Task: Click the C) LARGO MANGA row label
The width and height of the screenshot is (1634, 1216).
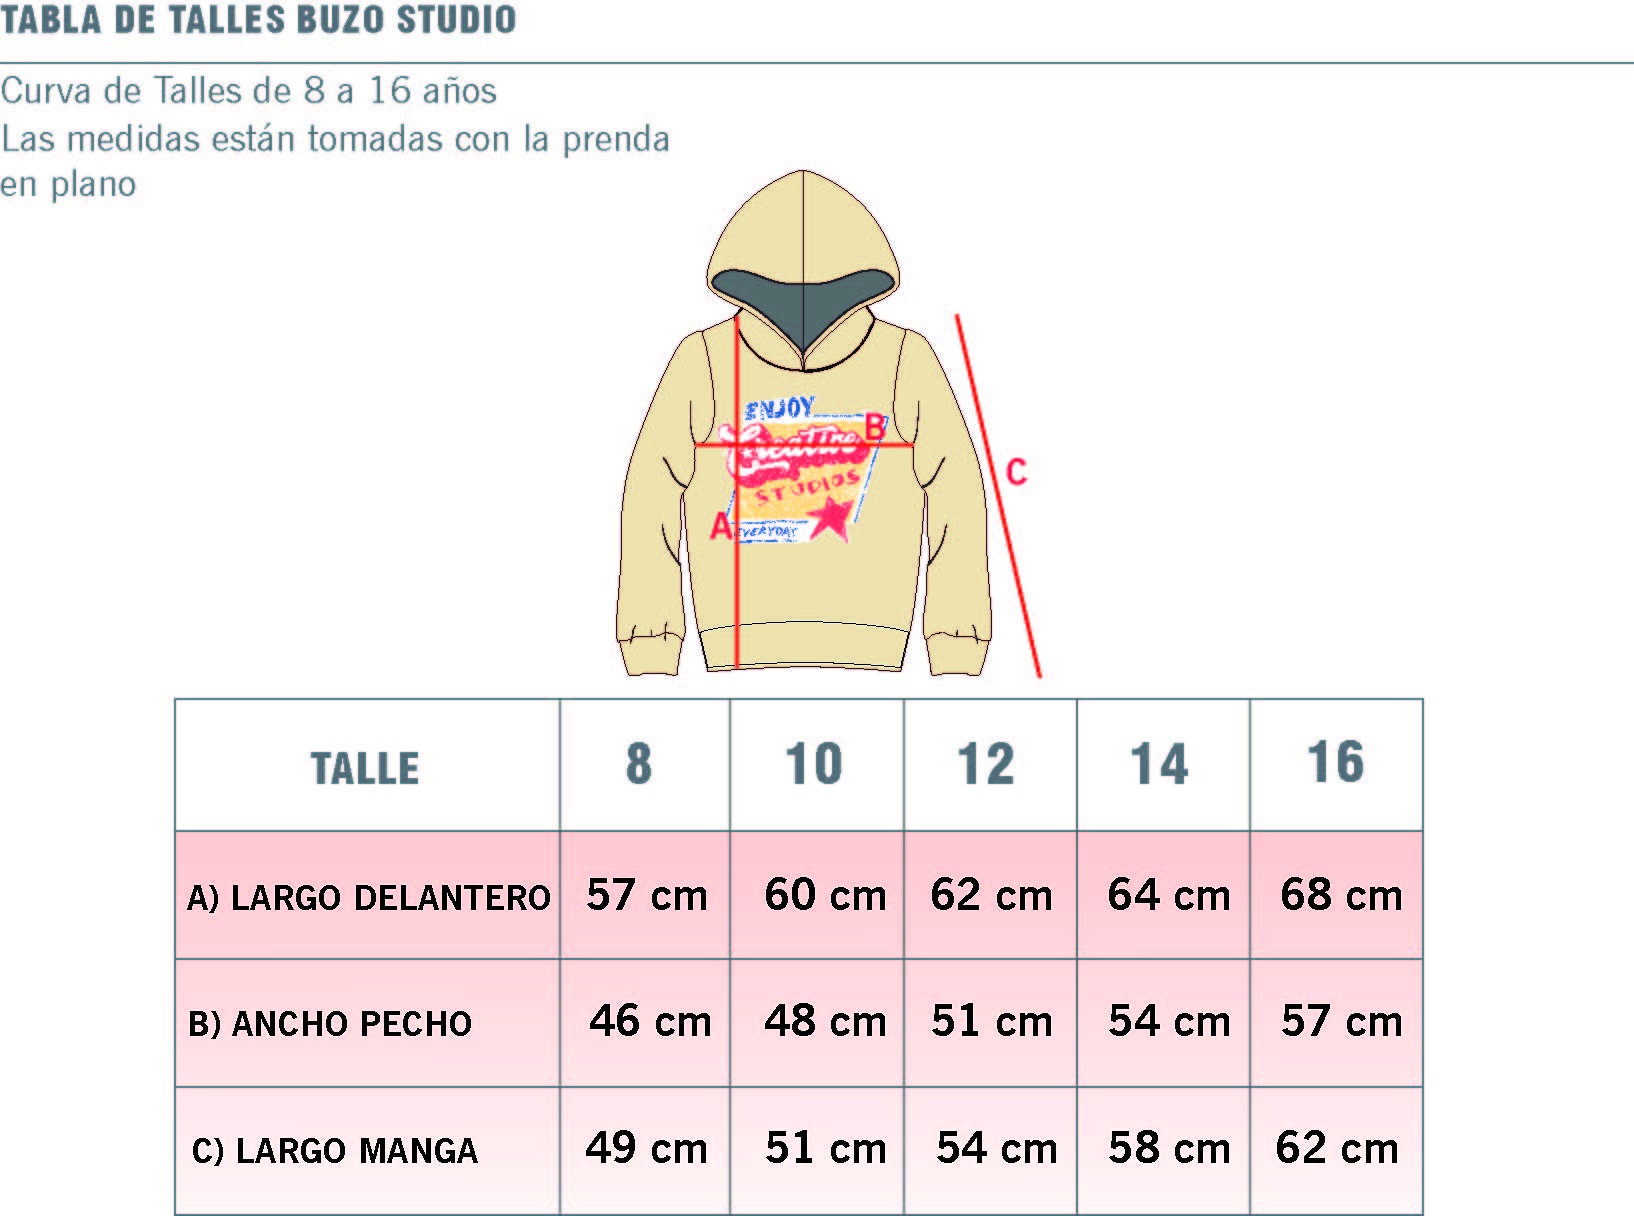Action: pyautogui.click(x=335, y=1151)
